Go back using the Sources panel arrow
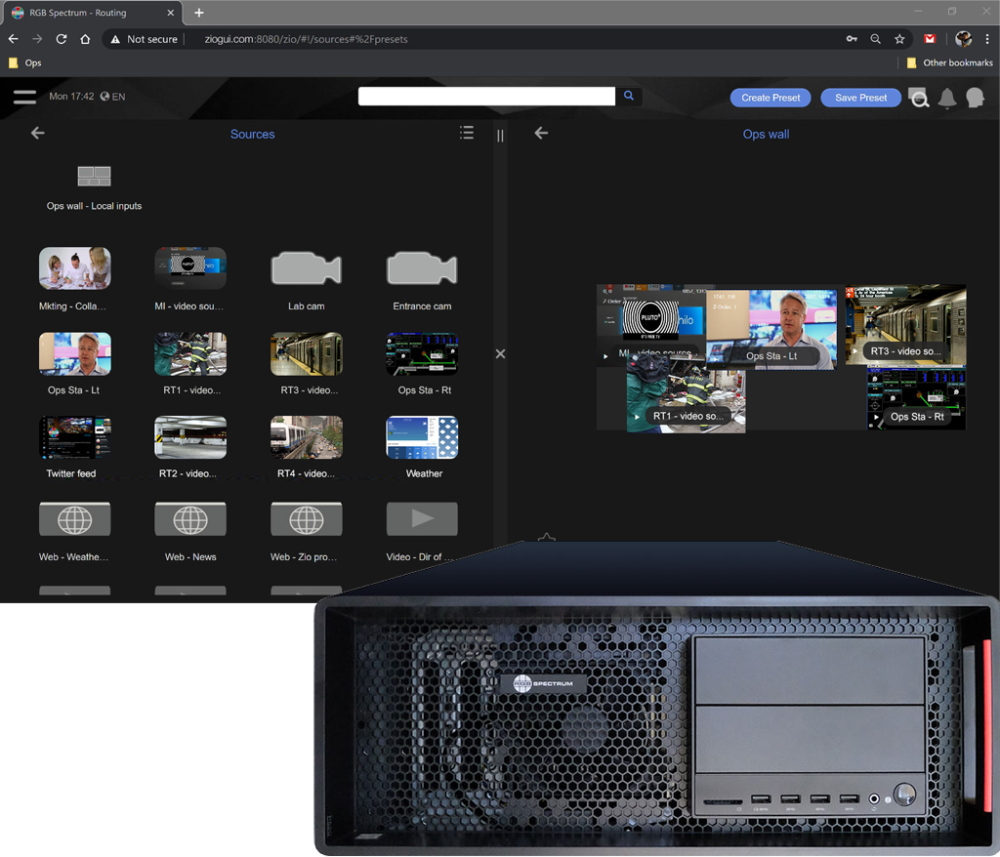Screen dimensions: 1000x857 (x=37, y=132)
